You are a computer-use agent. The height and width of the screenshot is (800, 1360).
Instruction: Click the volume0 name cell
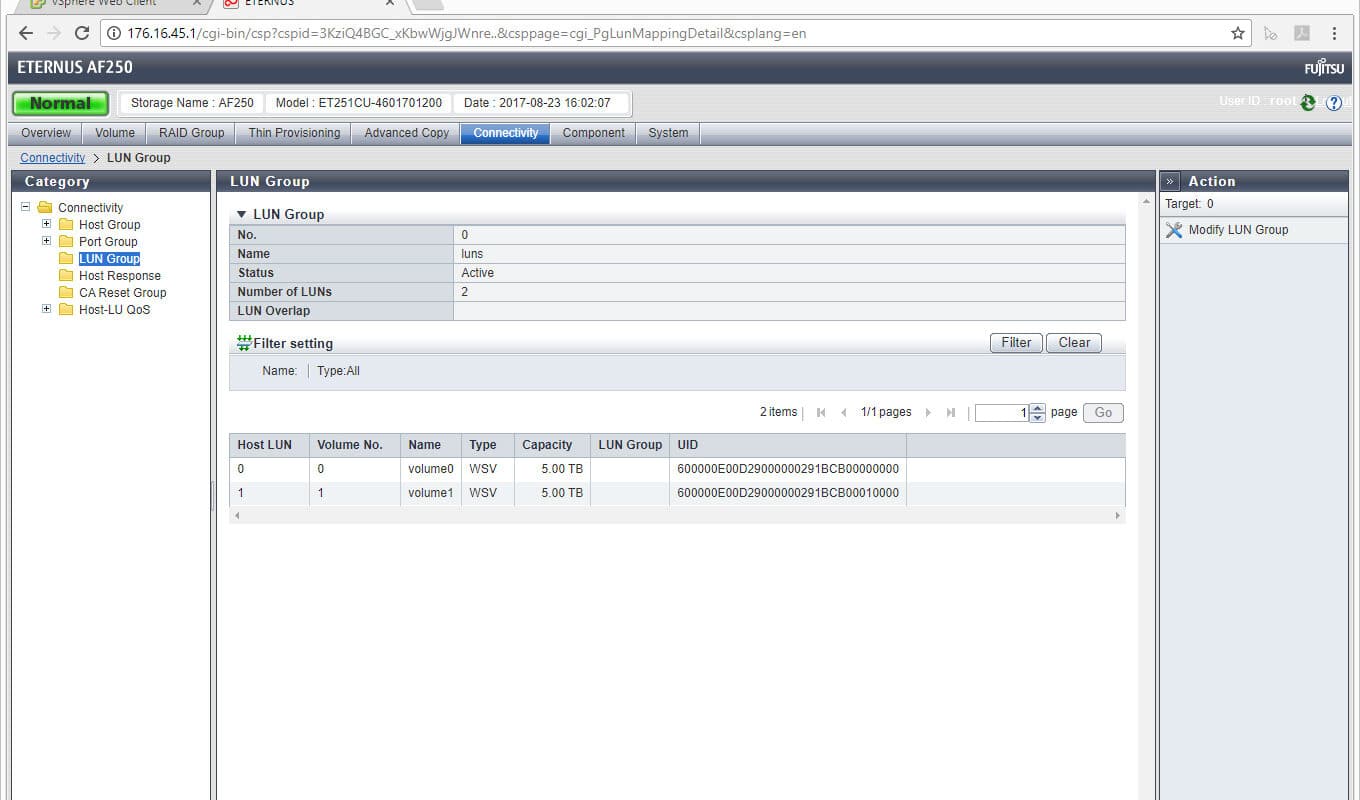pos(431,469)
